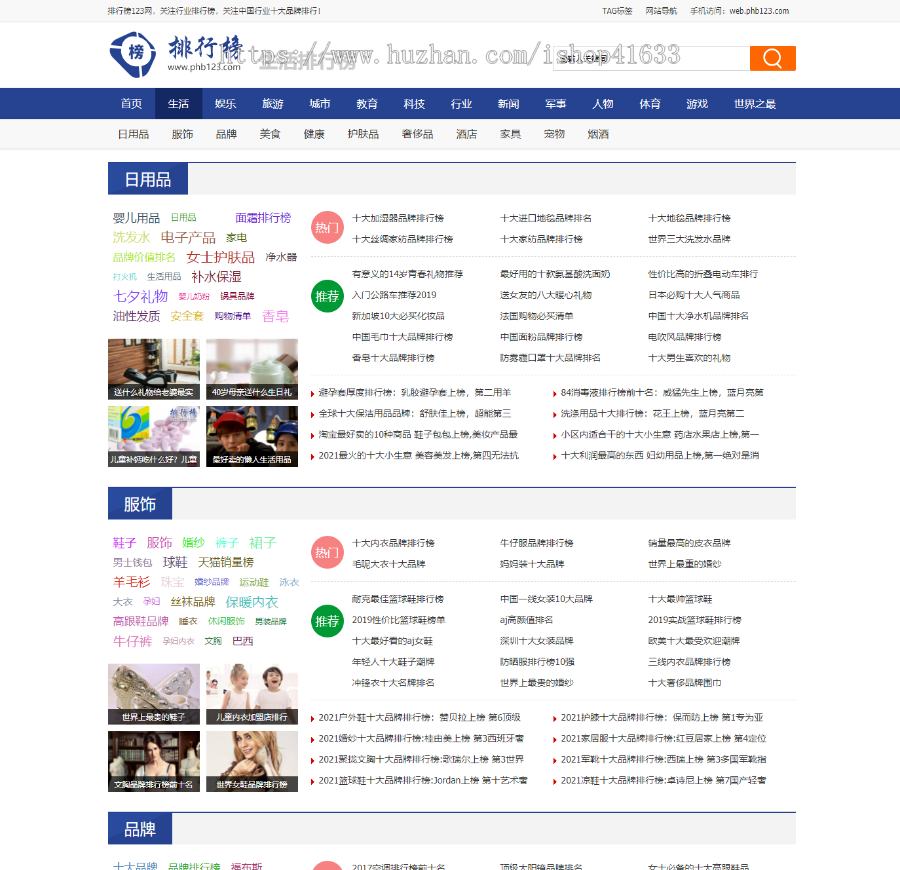
Task: Open the 儿童内衣加盟店排行 thumbnail
Action: (252, 694)
